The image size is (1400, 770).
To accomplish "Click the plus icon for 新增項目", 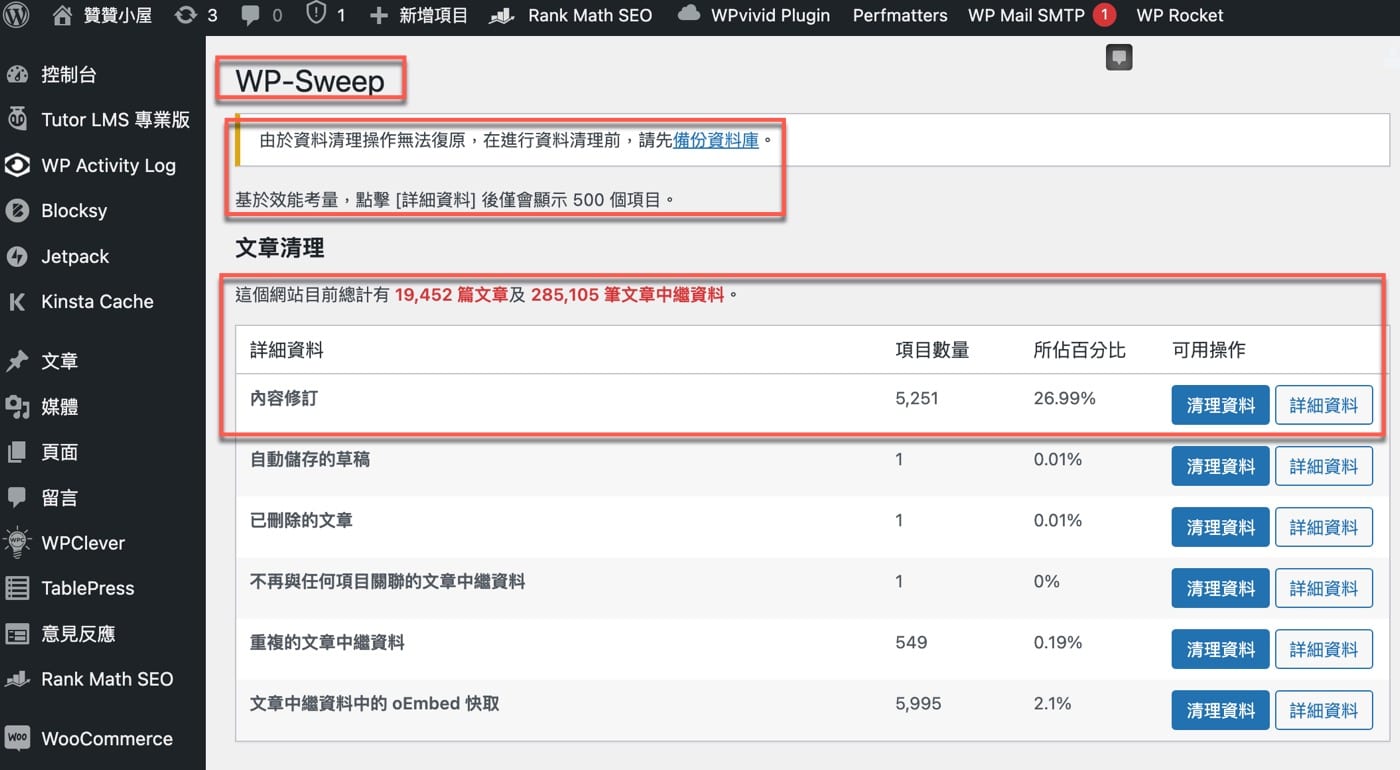I will pos(379,15).
